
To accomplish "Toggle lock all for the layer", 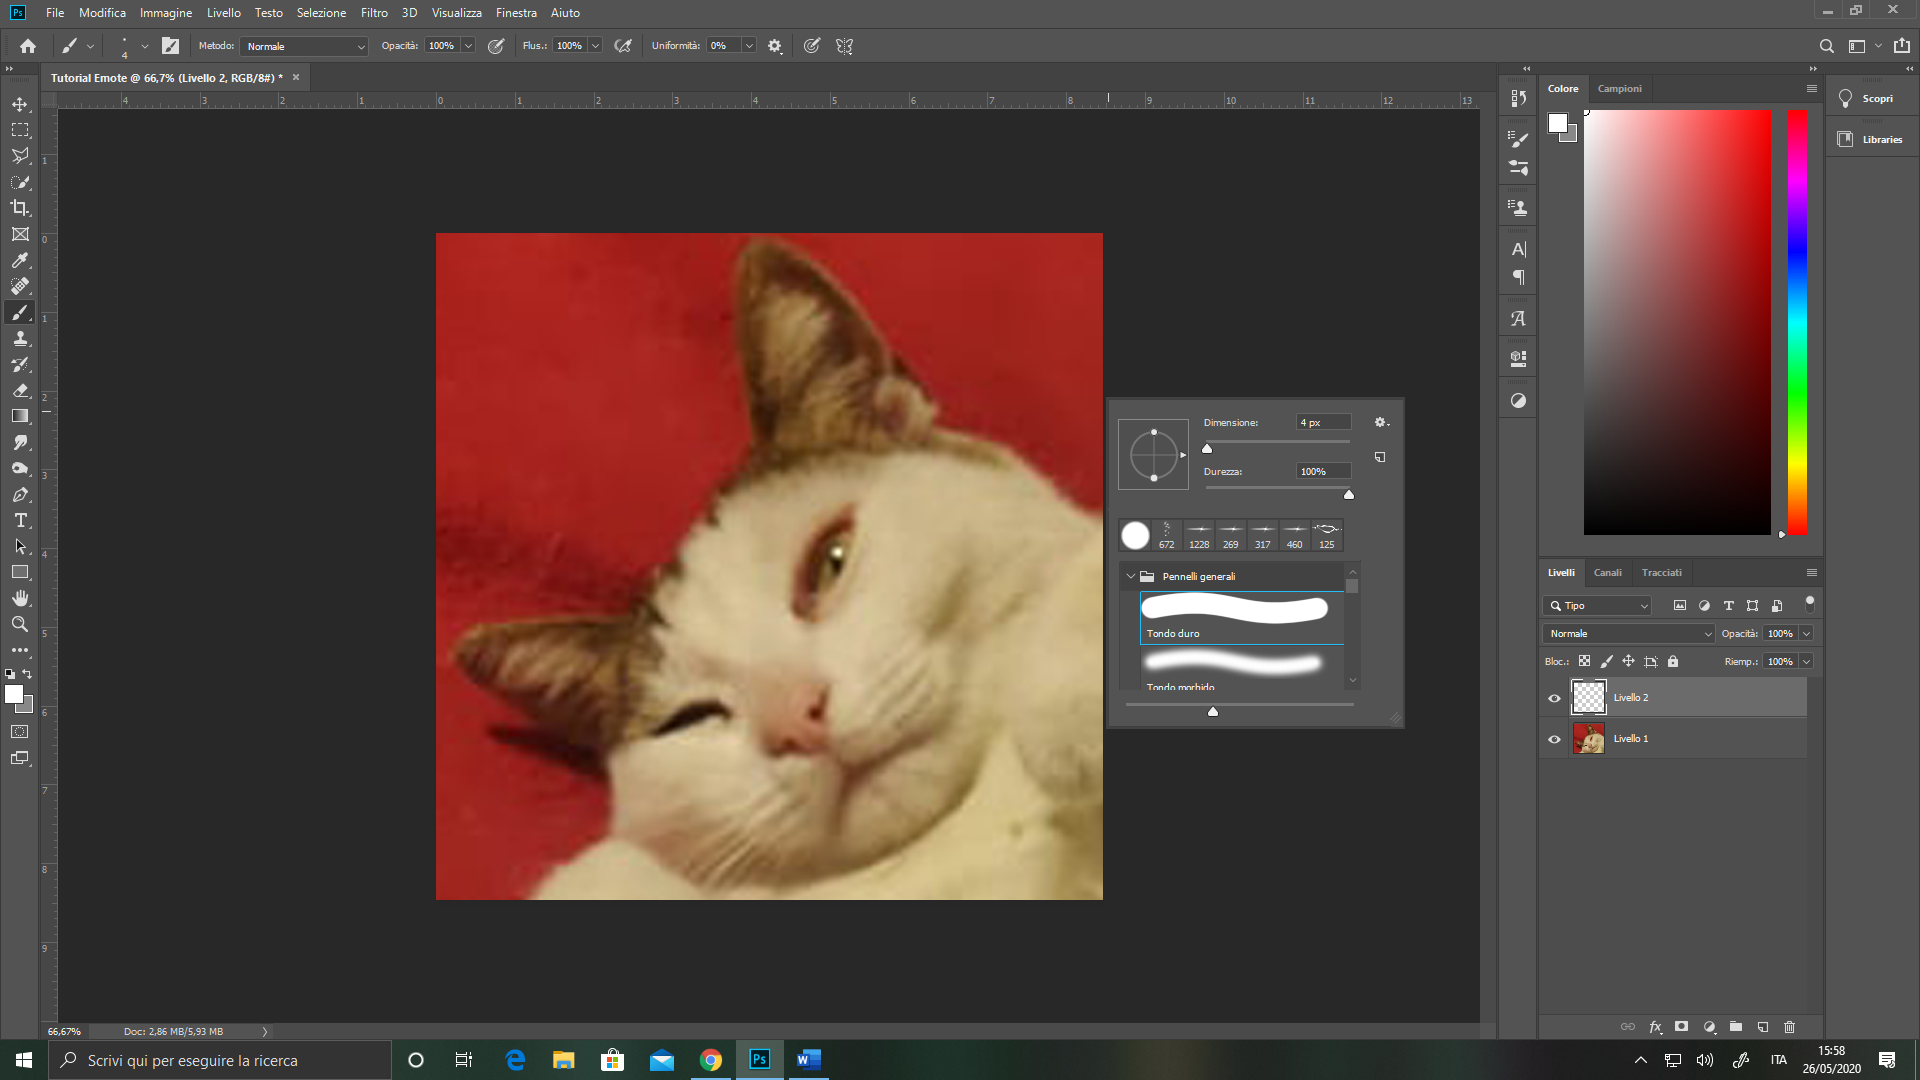I will pyautogui.click(x=1673, y=661).
